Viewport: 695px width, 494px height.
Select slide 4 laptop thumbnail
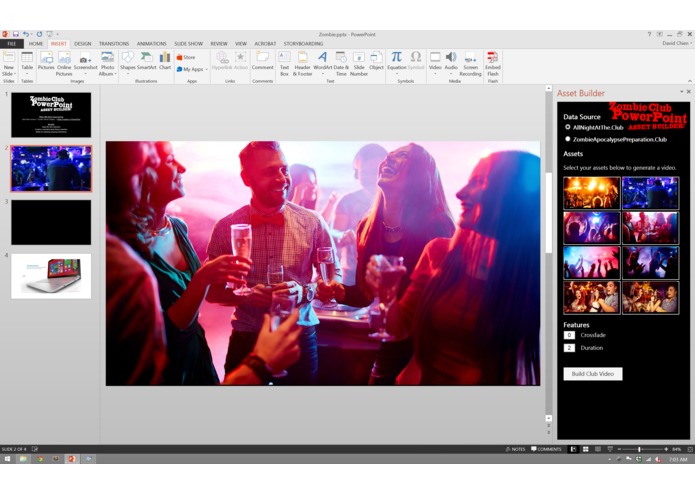(51, 276)
